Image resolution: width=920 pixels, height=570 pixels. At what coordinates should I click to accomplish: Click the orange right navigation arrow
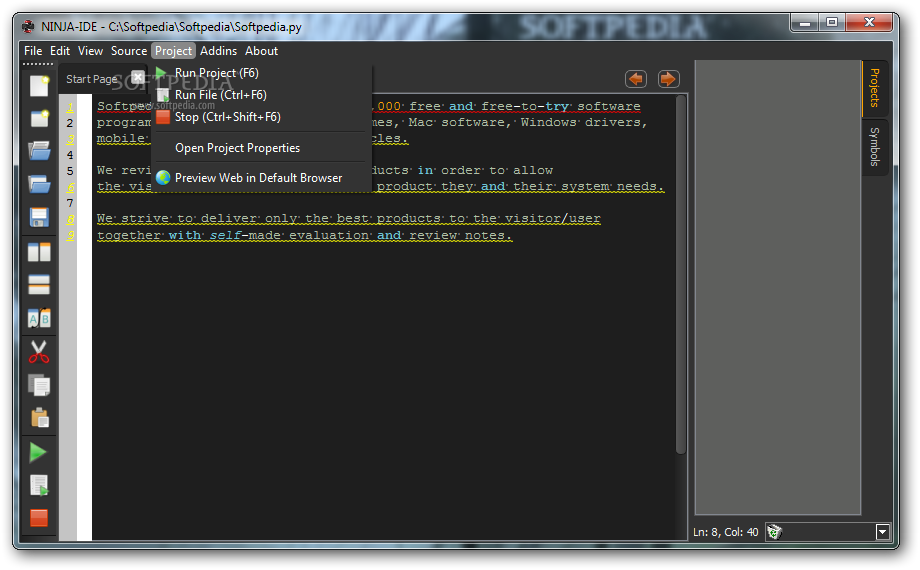tap(668, 79)
